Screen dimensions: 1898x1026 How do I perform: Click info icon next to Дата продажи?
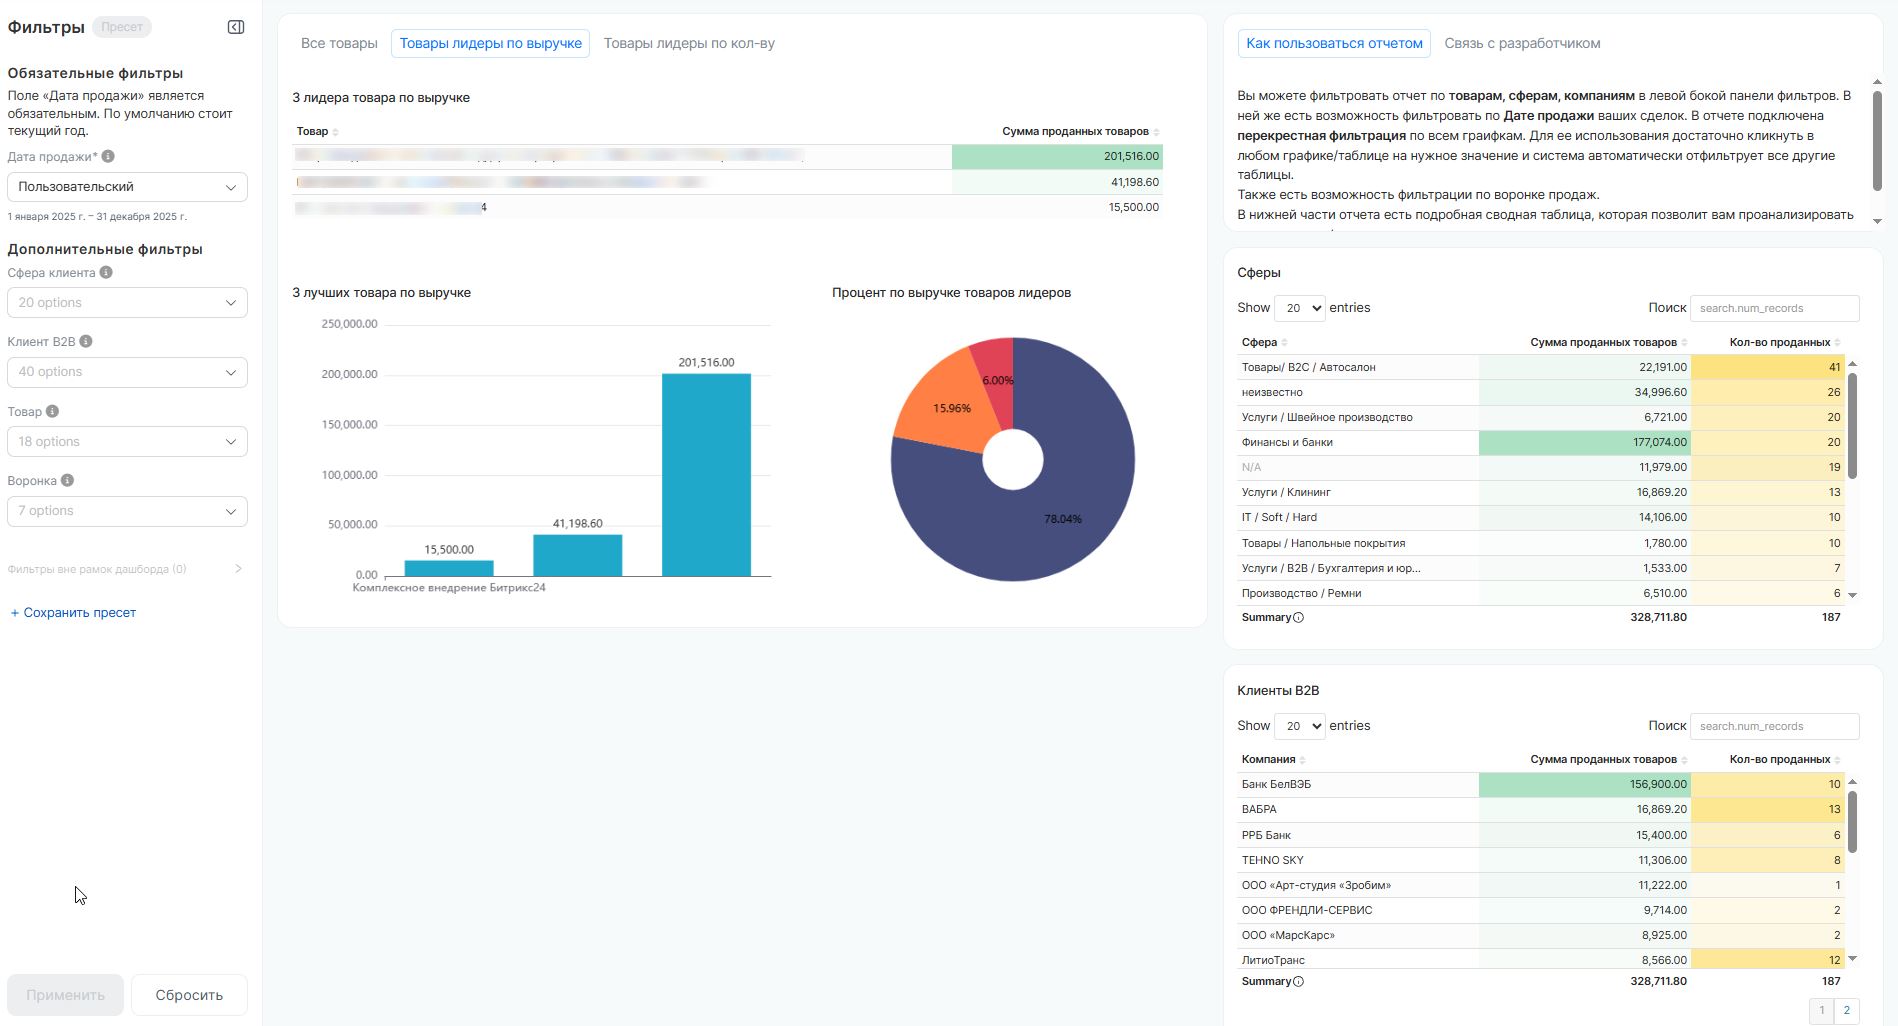click(108, 156)
